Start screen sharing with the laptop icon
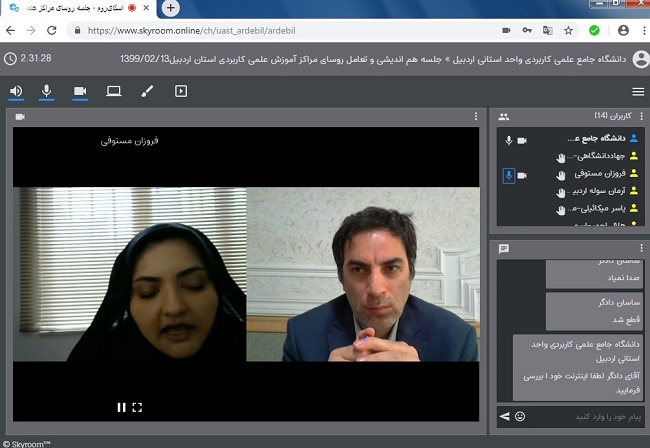The width and height of the screenshot is (650, 448). [x=113, y=91]
